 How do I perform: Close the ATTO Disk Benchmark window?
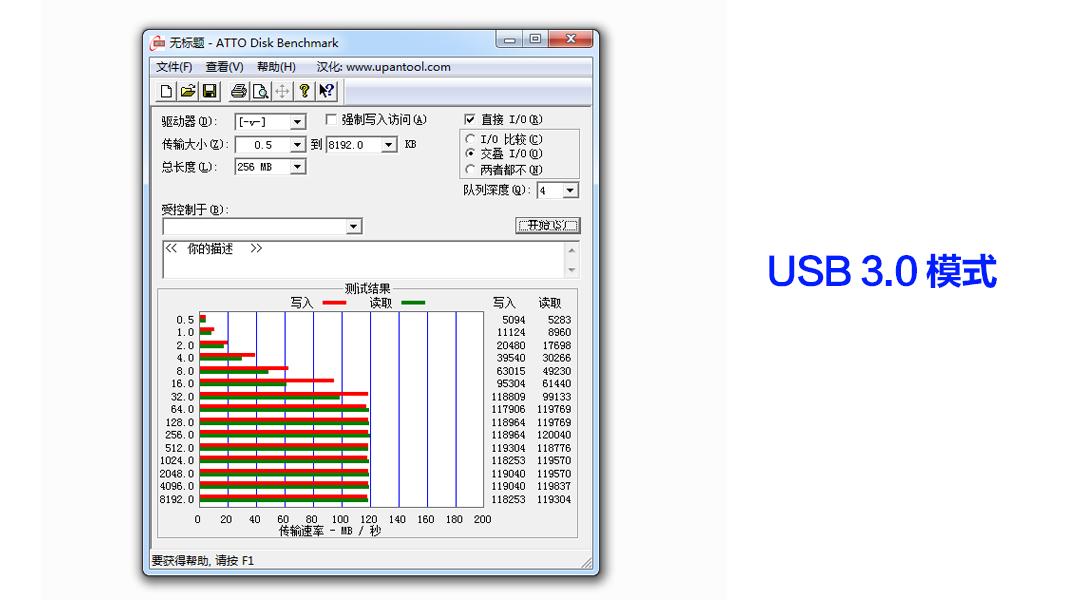pos(571,39)
